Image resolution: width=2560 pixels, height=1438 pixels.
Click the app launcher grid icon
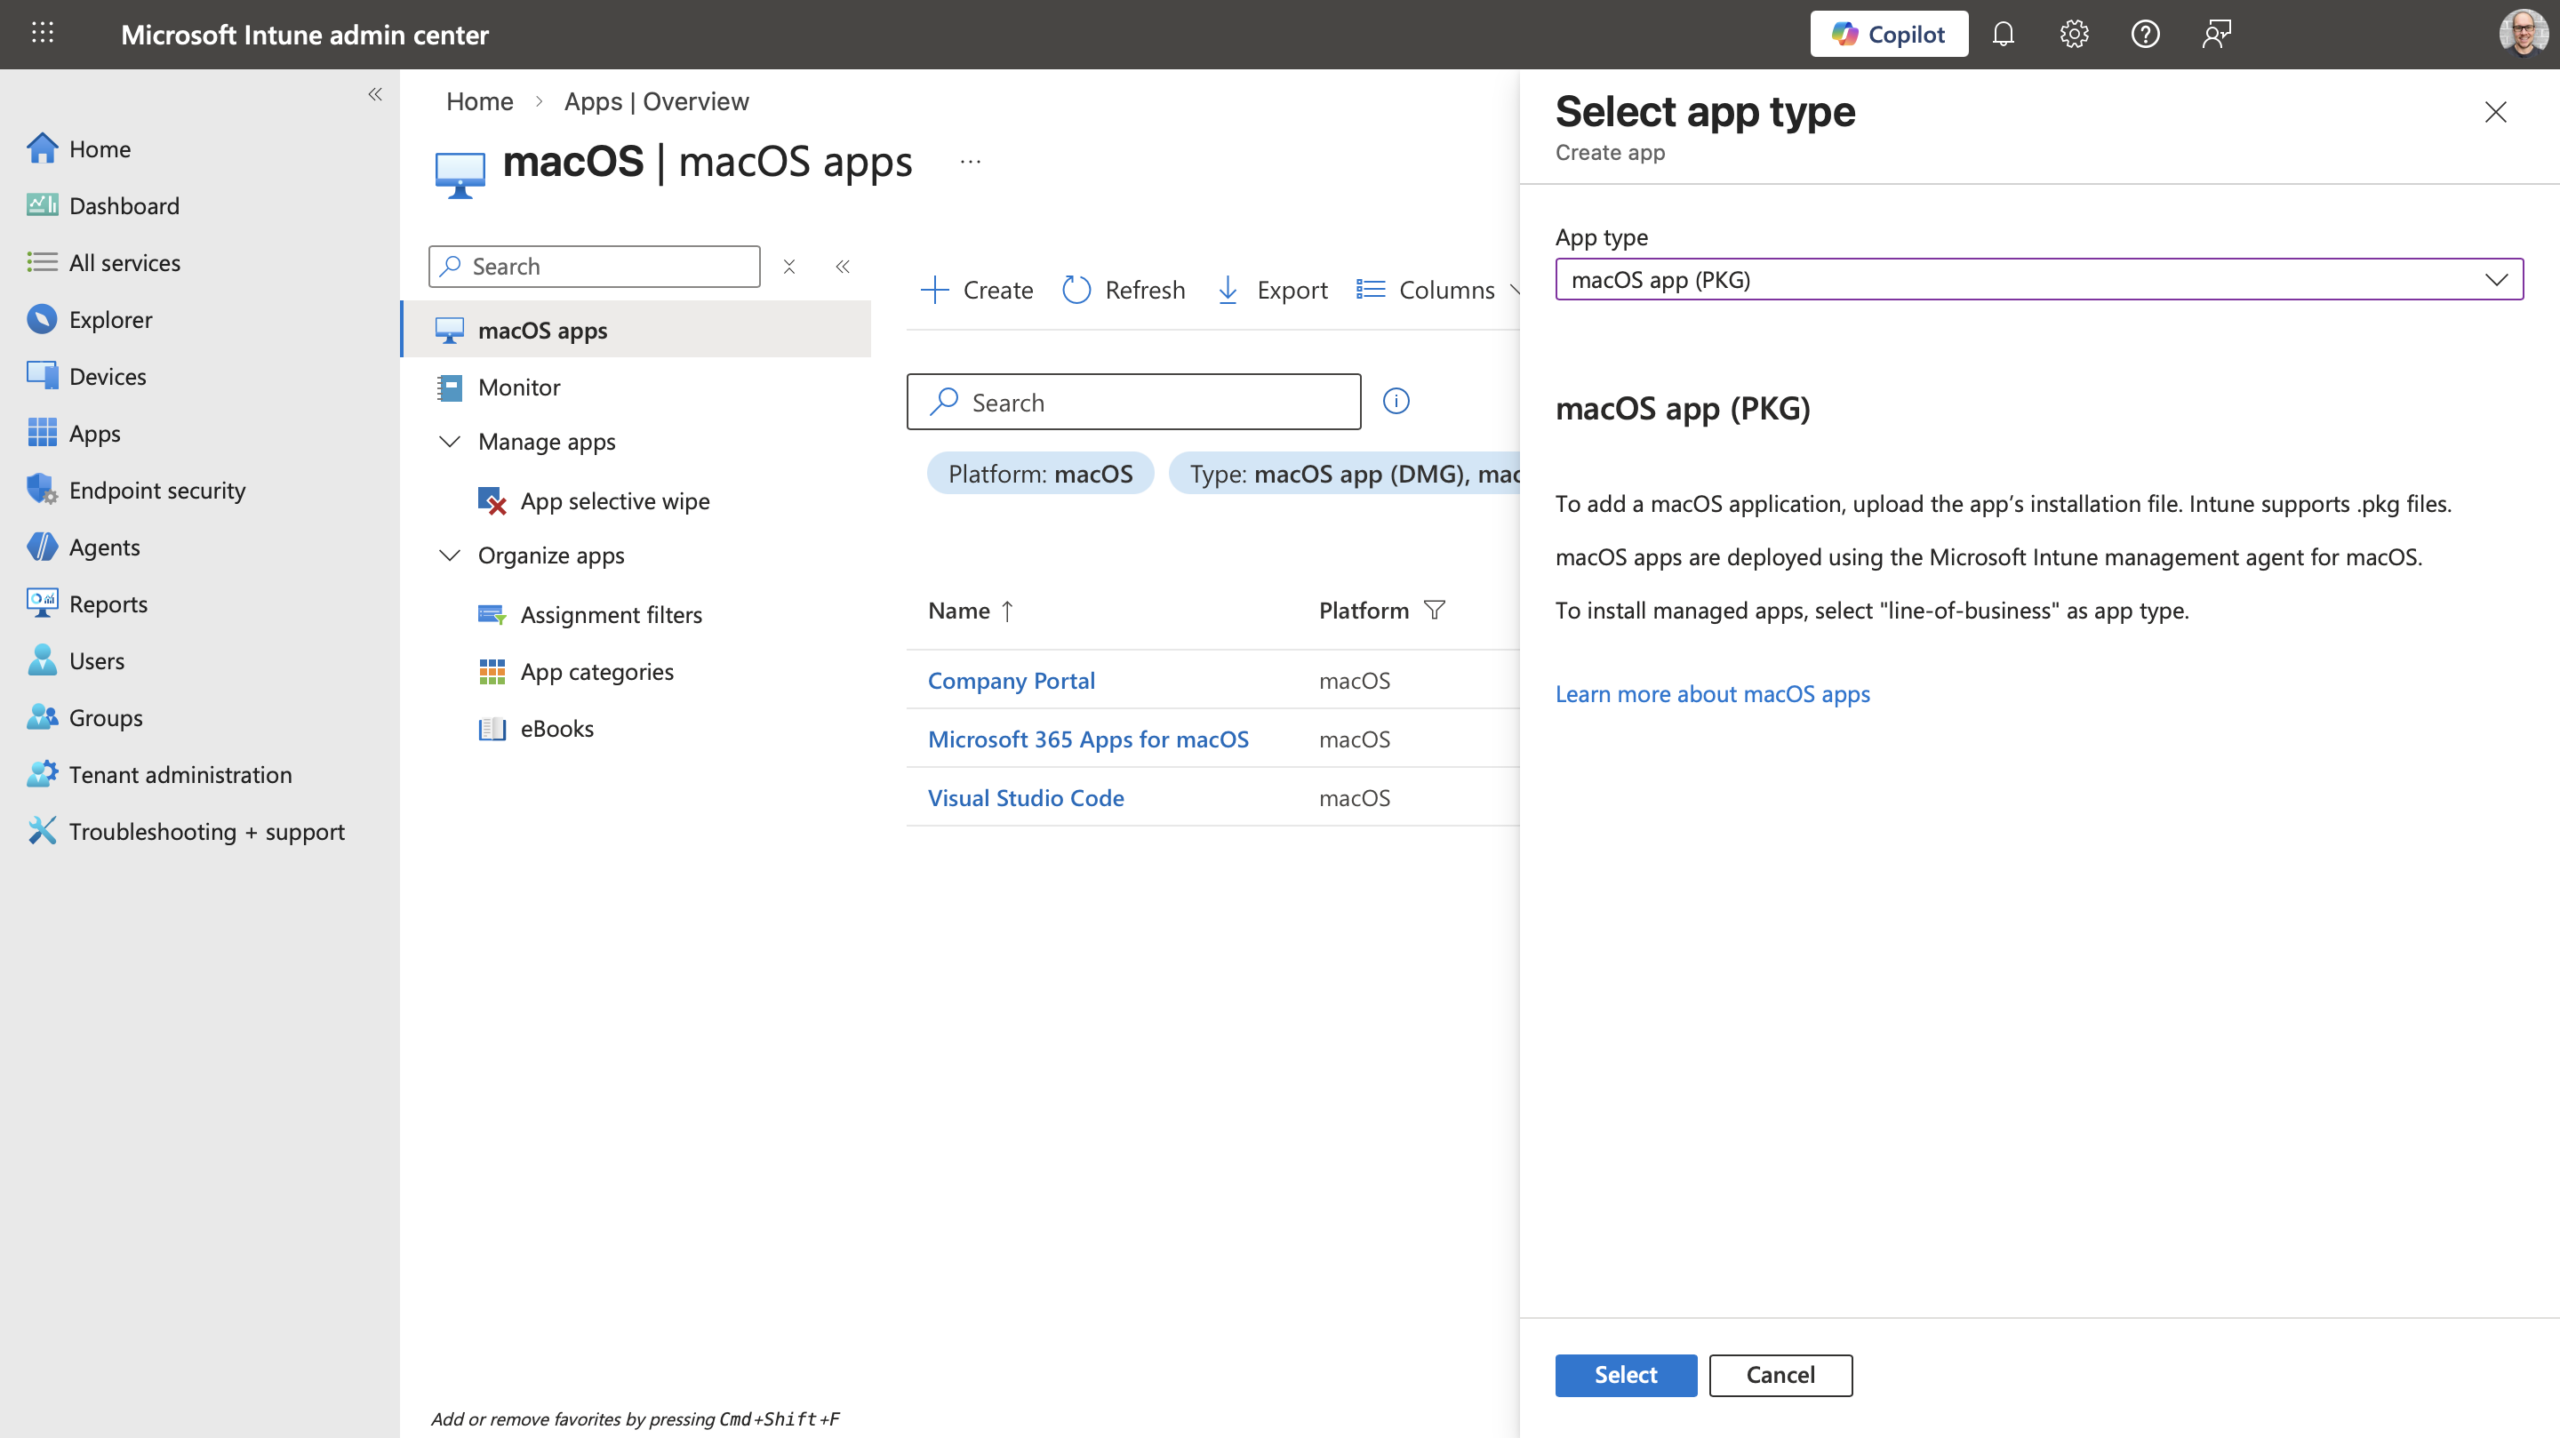(42, 34)
